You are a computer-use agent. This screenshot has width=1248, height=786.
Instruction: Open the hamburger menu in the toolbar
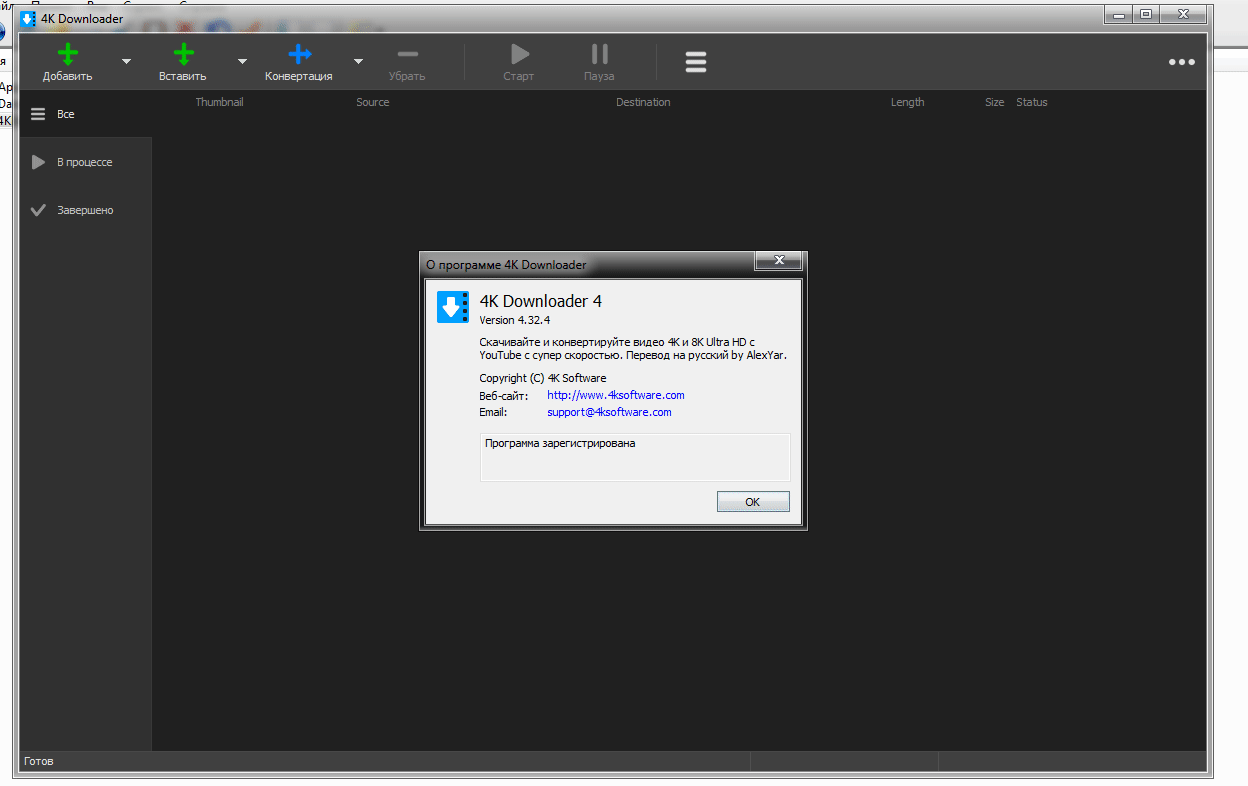tap(696, 62)
